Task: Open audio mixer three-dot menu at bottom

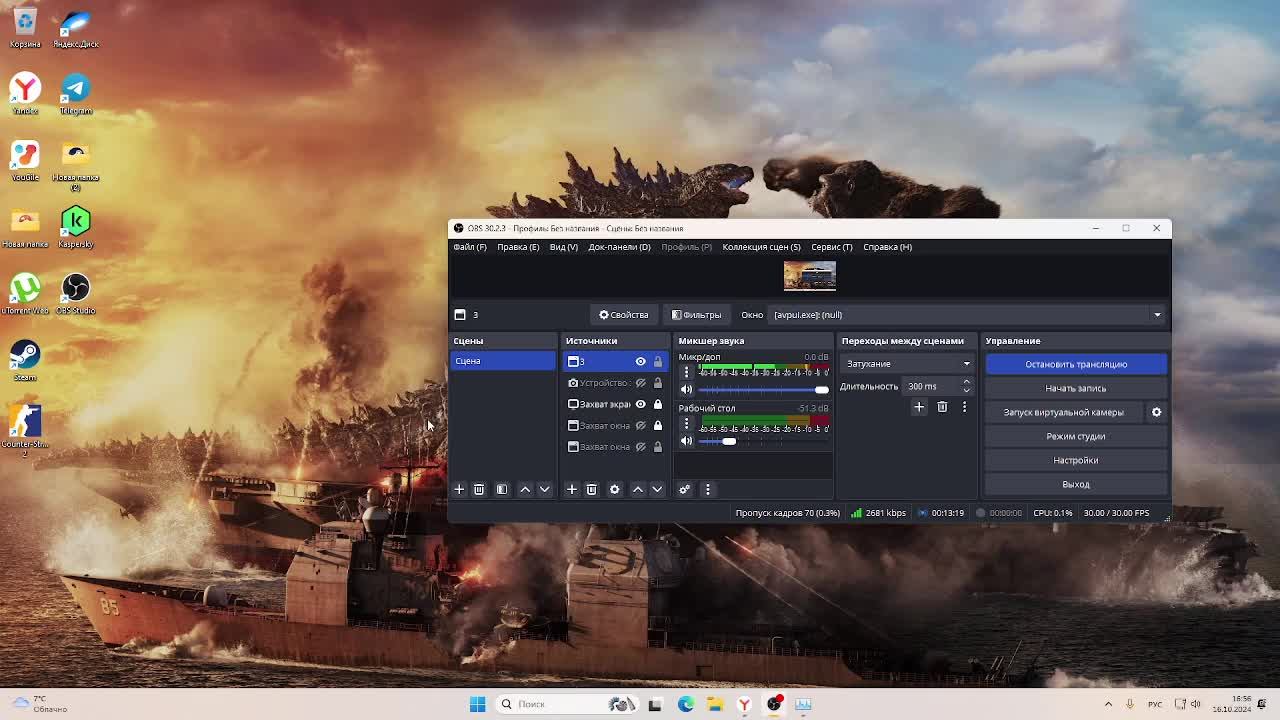Action: 708,489
